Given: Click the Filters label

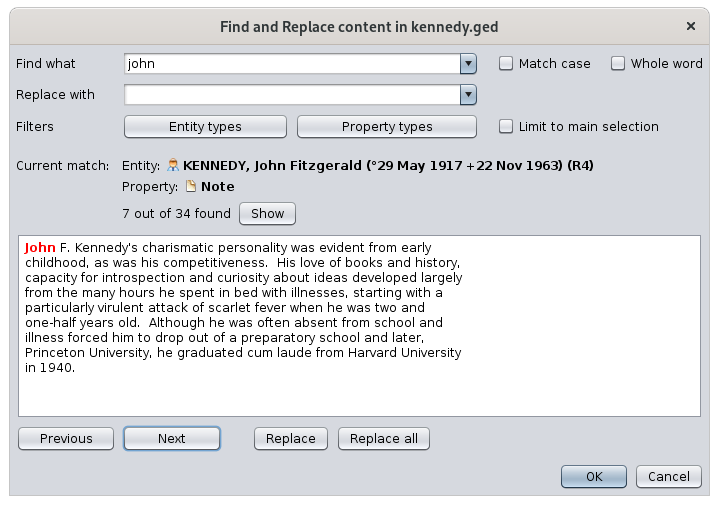Looking at the screenshot, I should click(x=35, y=127).
